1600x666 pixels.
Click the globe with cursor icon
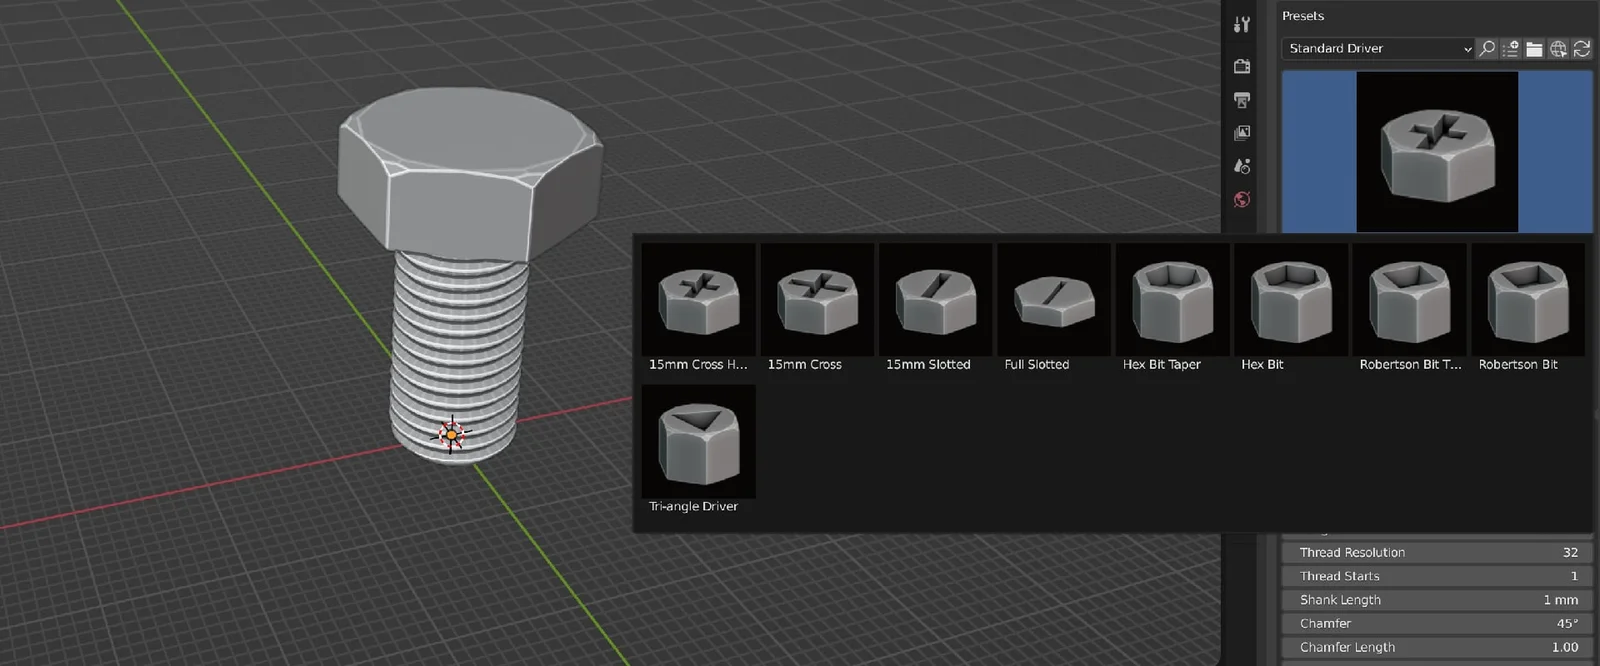tap(1558, 48)
